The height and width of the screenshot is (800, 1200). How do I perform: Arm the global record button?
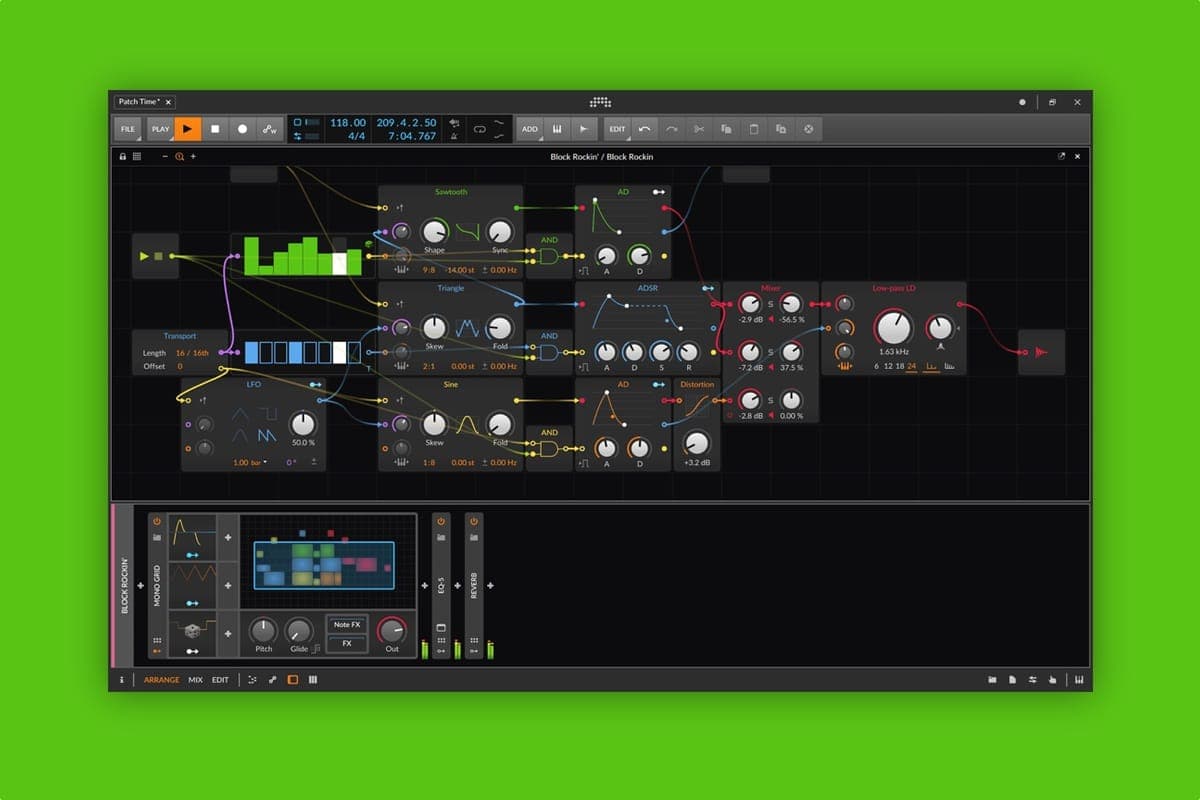pyautogui.click(x=242, y=129)
